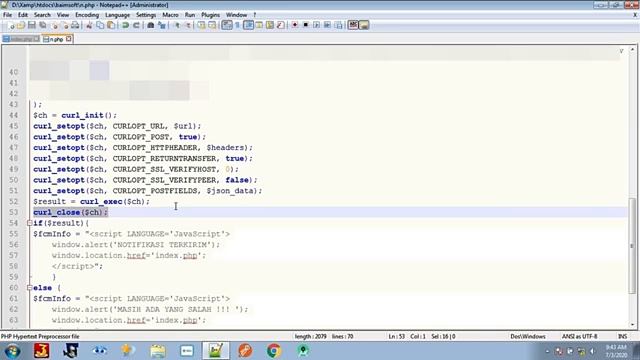Stop macro recording
Image resolution: width=640 pixels, height=360 pixels.
pyautogui.click(x=305, y=25)
